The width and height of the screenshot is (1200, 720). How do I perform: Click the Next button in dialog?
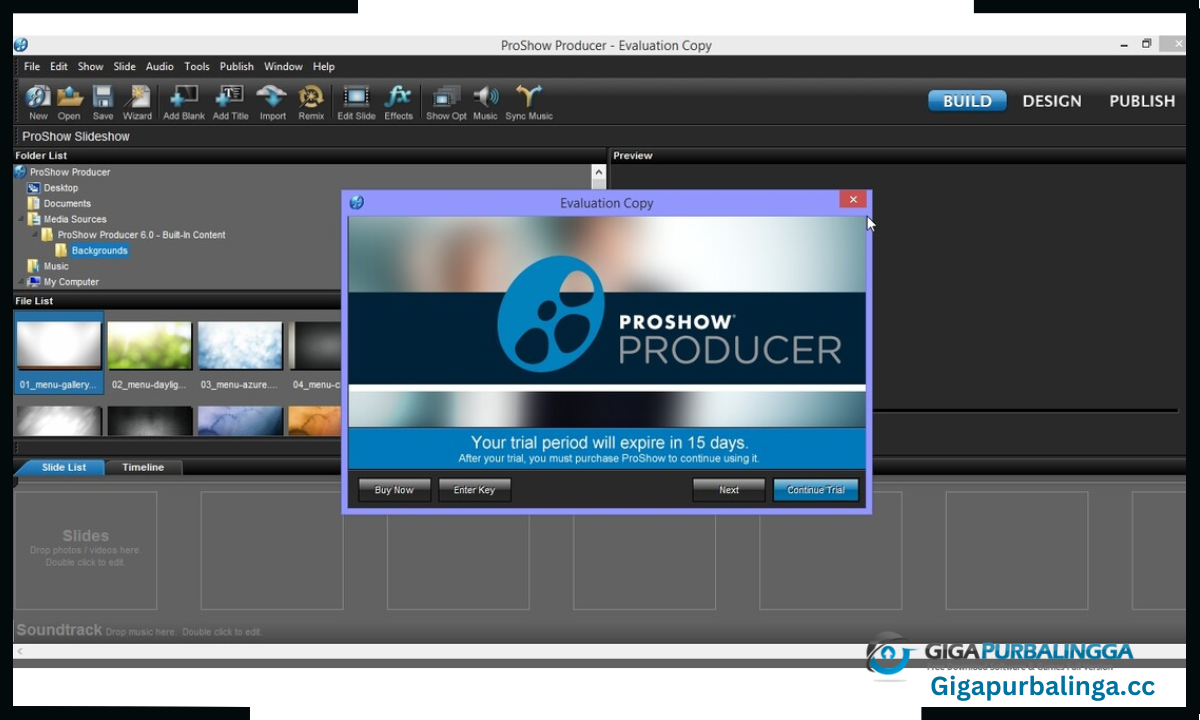(x=729, y=490)
